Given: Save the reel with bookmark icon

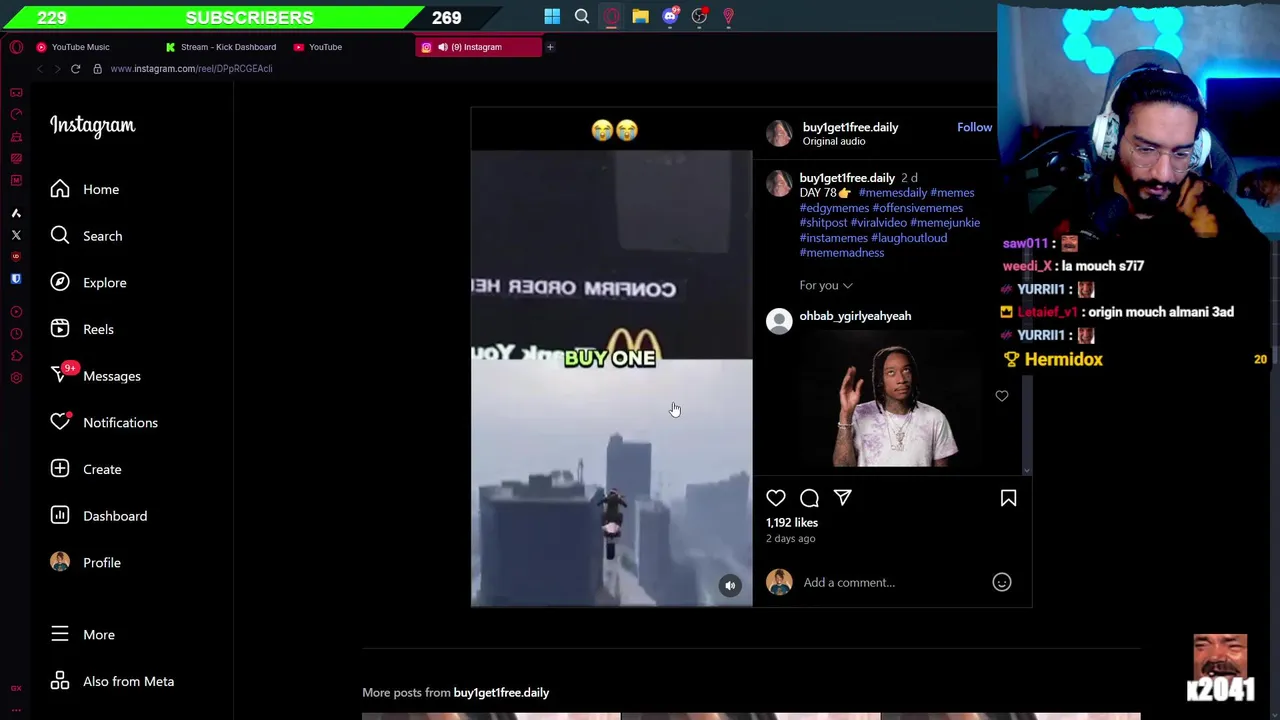Looking at the screenshot, I should (1008, 498).
